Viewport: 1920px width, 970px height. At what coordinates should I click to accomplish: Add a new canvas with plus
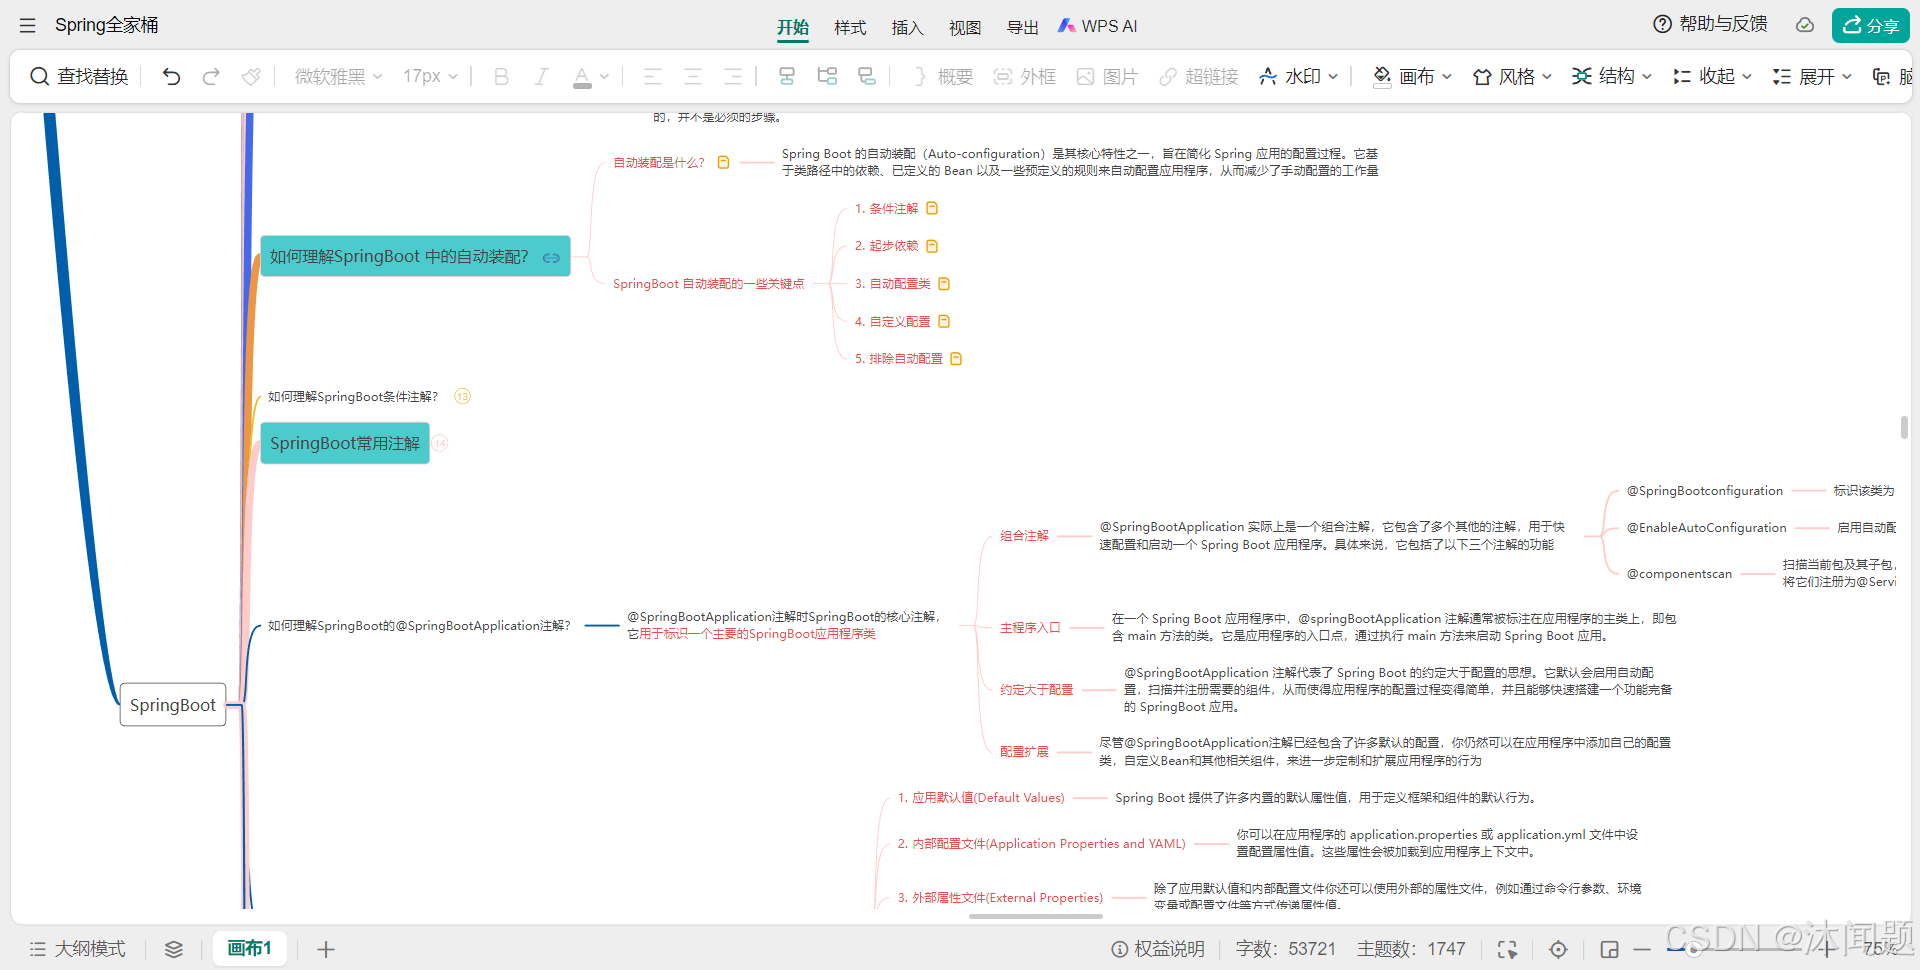click(x=326, y=949)
